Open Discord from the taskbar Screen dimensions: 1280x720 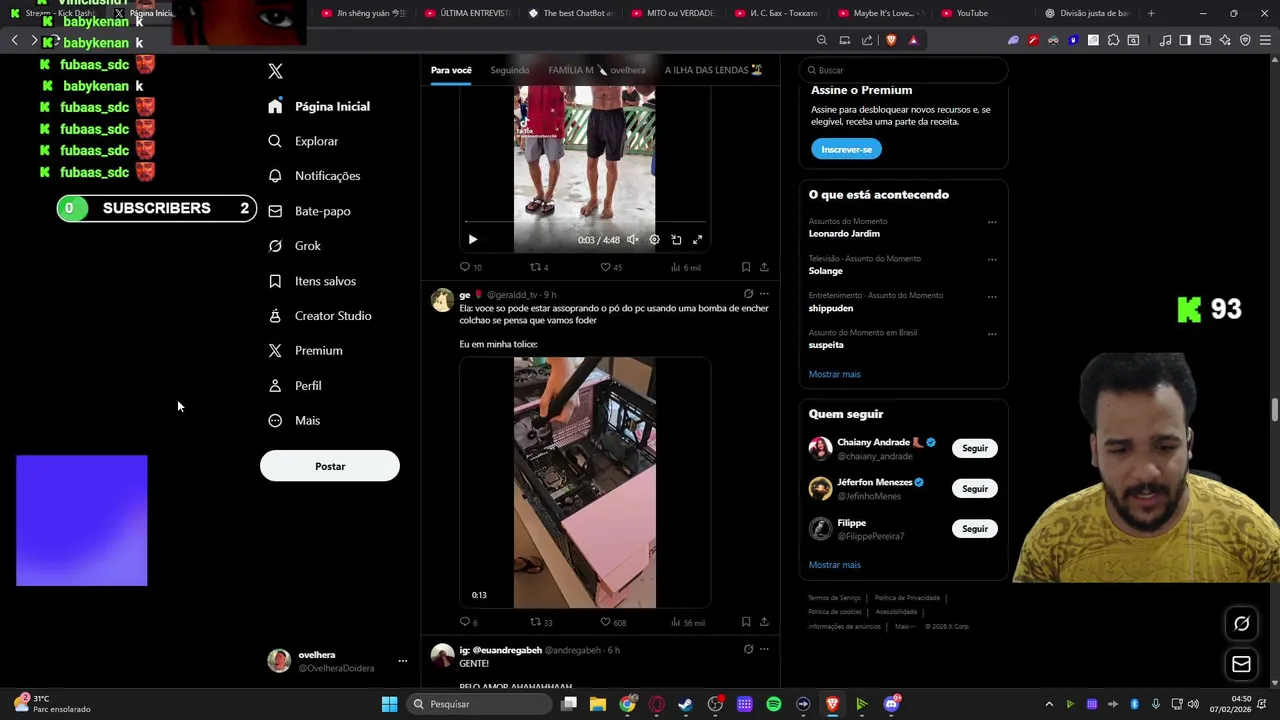891,704
